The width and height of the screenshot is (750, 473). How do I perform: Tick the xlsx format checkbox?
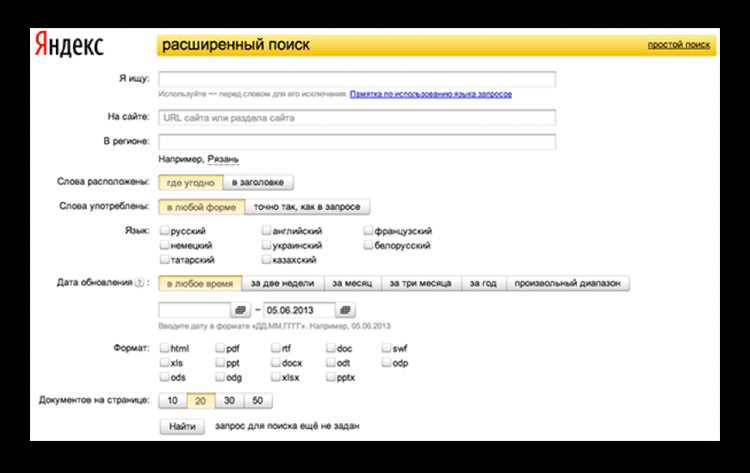276,376
